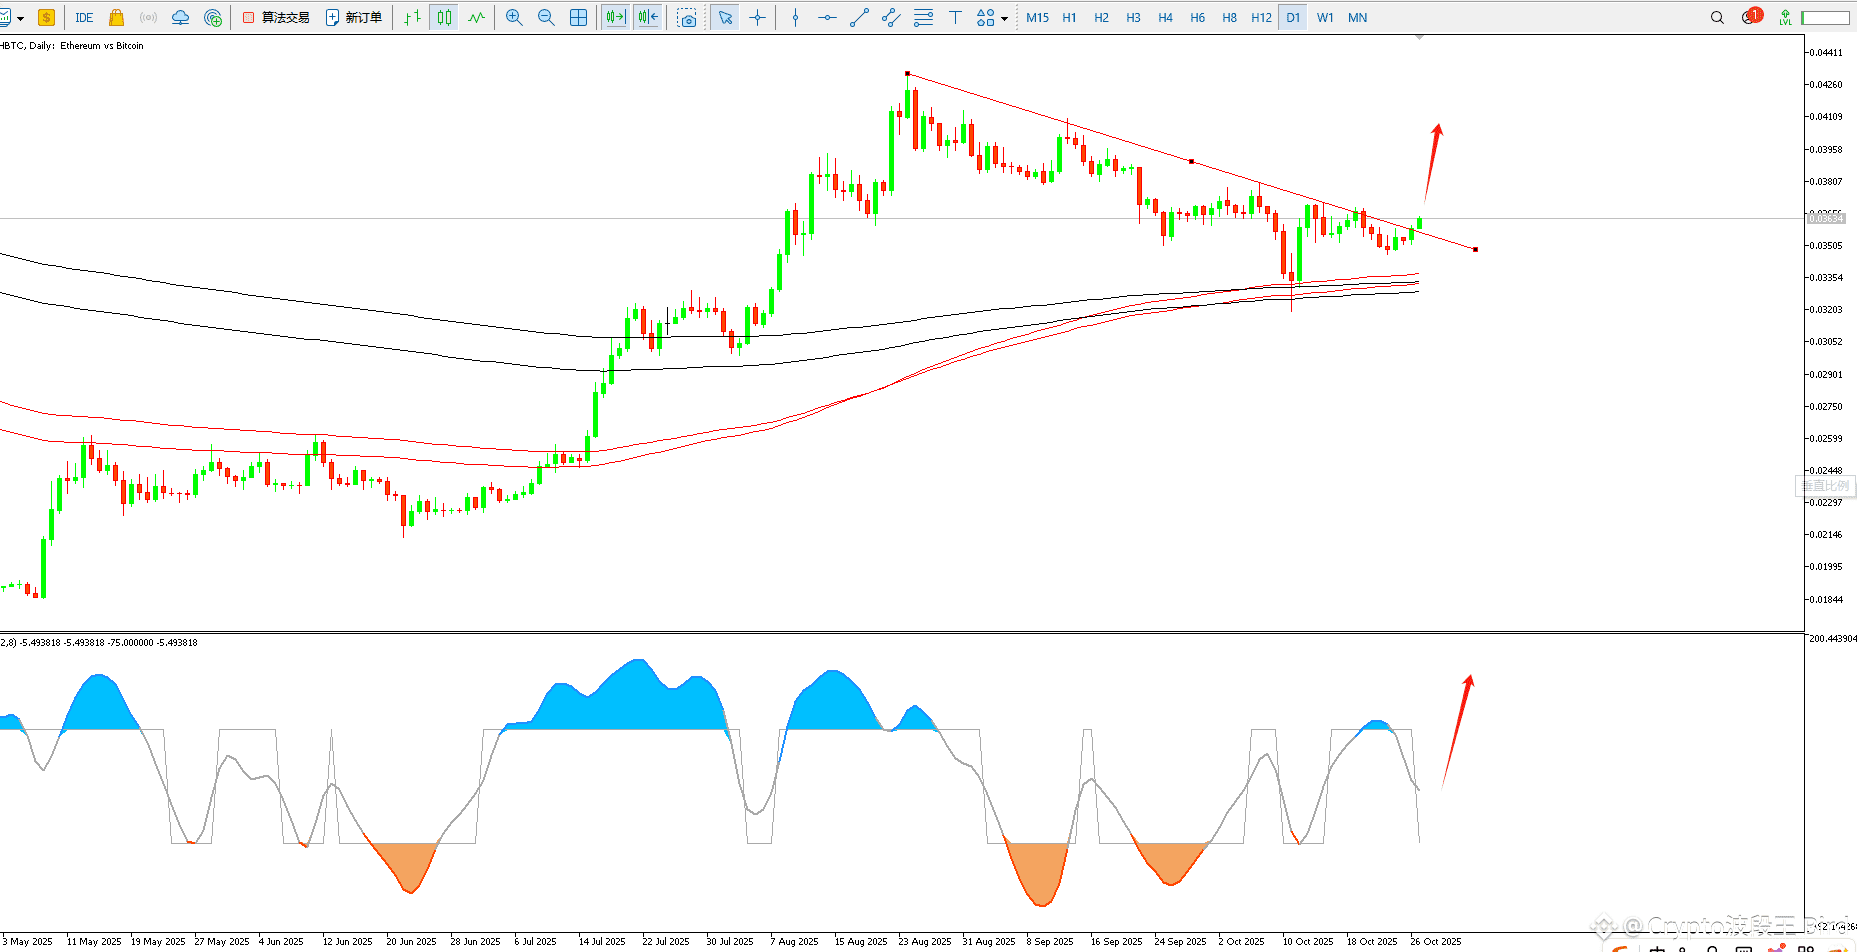The height and width of the screenshot is (952, 1857).
Task: Click the radar icon with green plus
Action: (212, 17)
